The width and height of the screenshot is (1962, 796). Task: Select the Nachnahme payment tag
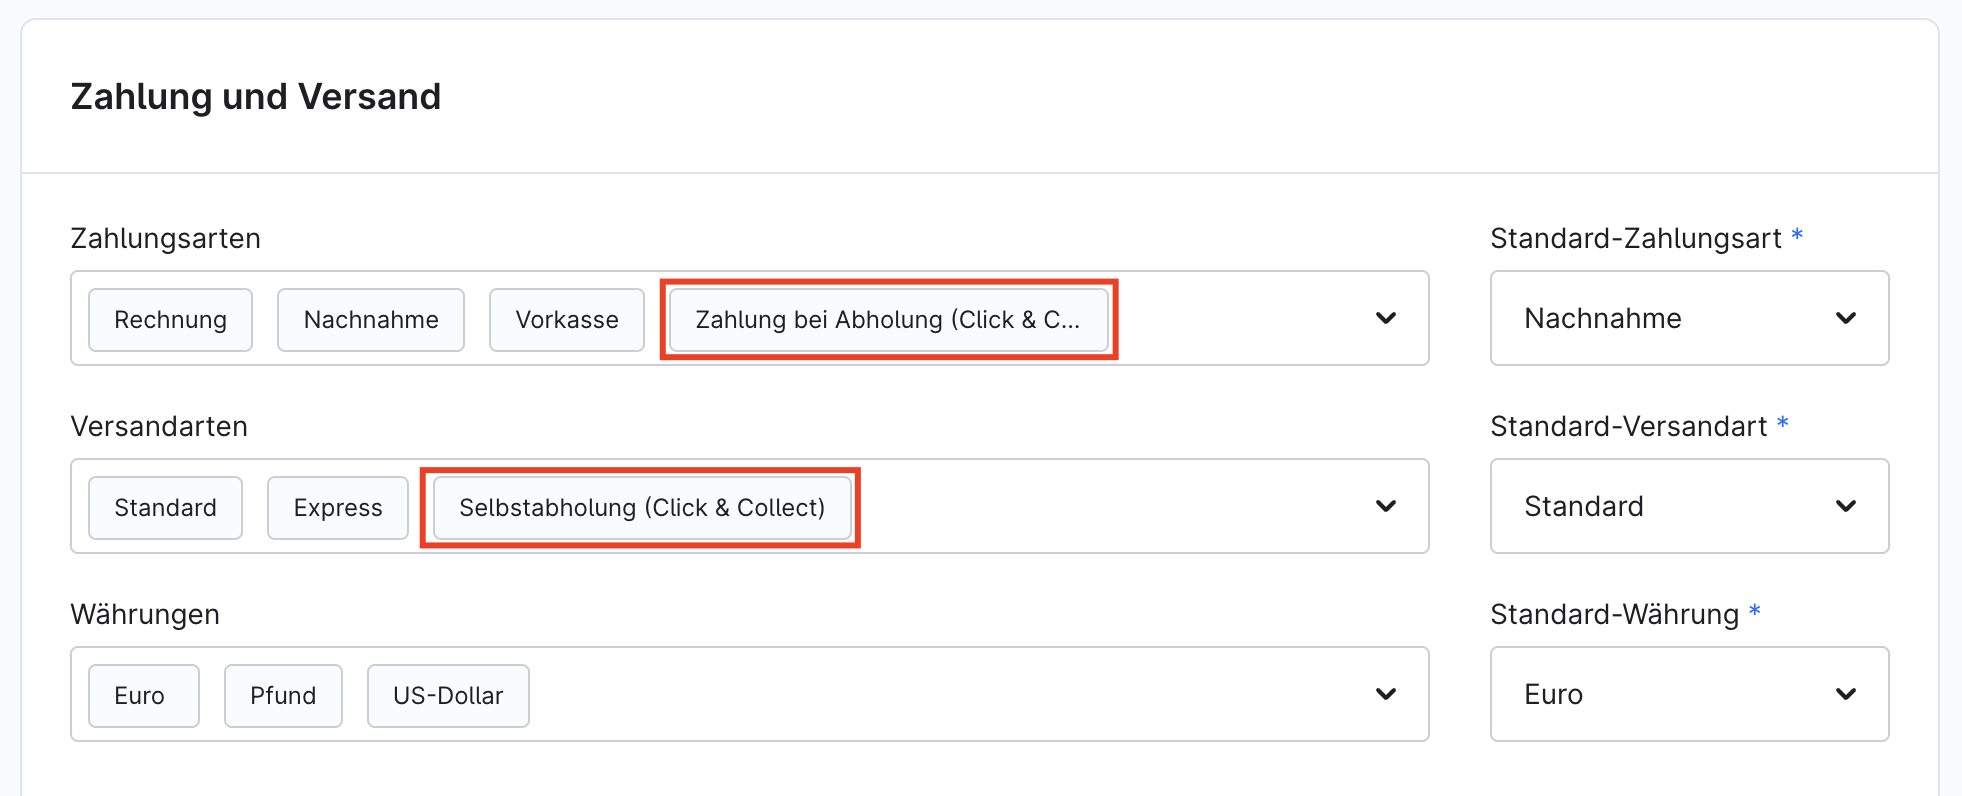[x=371, y=320]
